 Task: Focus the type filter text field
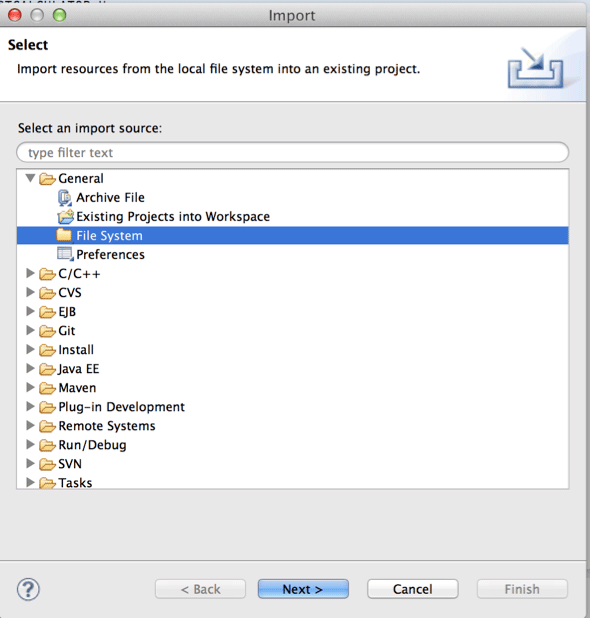pos(293,152)
